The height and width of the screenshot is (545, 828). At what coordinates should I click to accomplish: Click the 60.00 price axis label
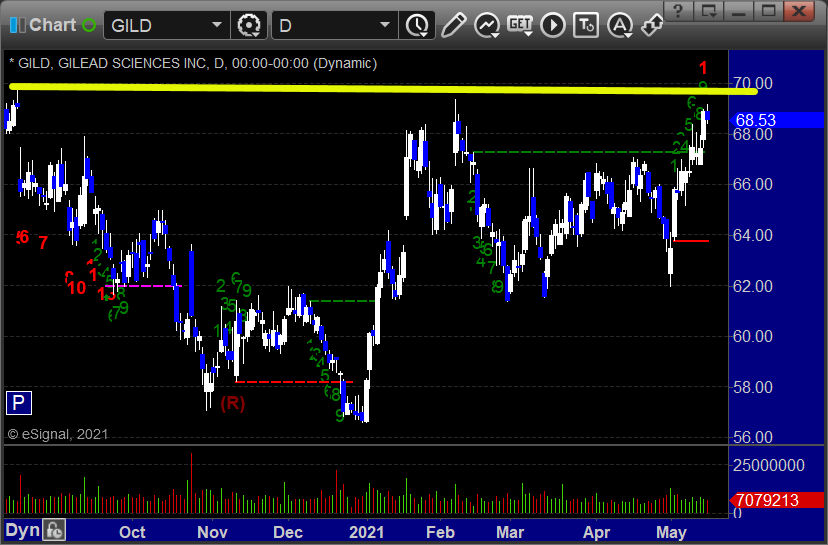click(753, 336)
